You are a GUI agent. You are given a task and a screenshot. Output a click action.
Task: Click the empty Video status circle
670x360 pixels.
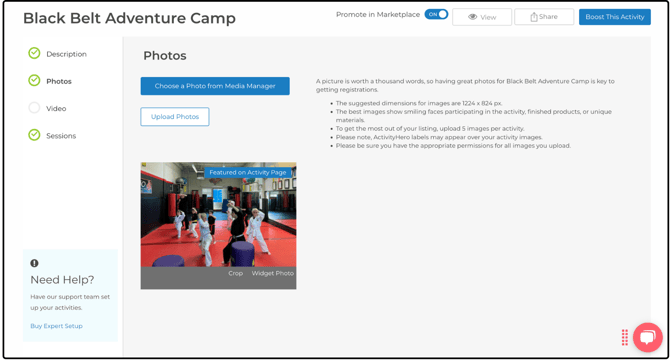[x=34, y=108]
